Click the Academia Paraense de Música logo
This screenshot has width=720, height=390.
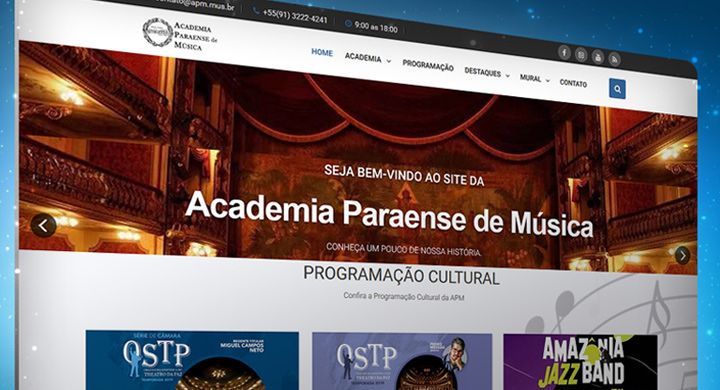(x=180, y=34)
